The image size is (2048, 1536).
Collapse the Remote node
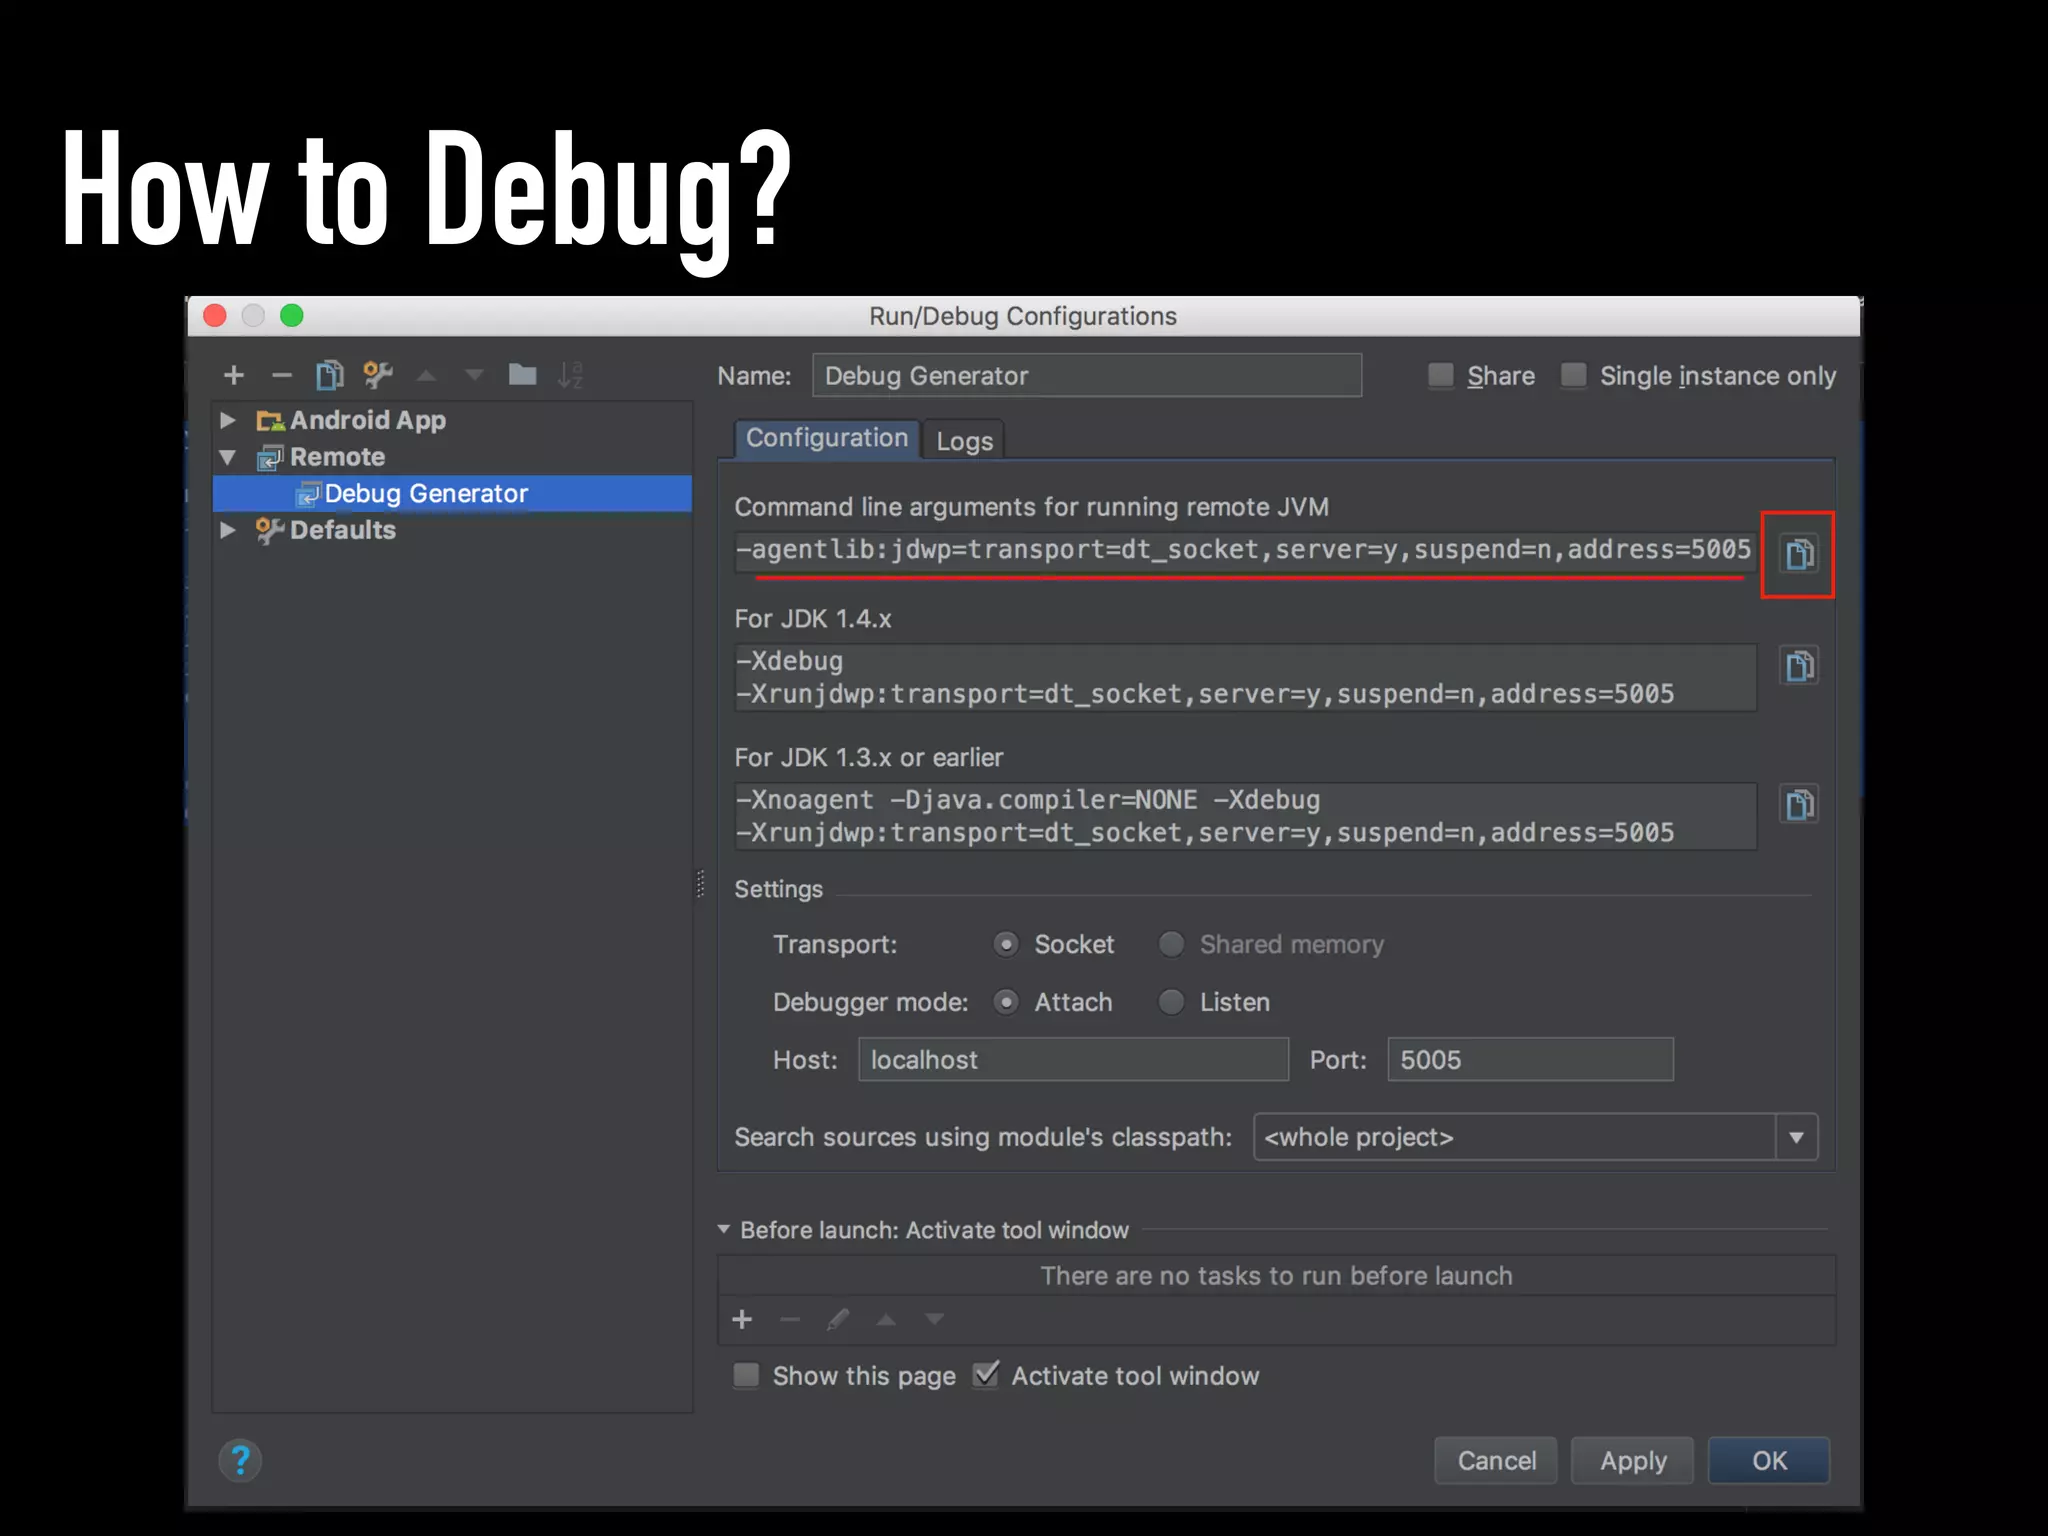pos(228,457)
